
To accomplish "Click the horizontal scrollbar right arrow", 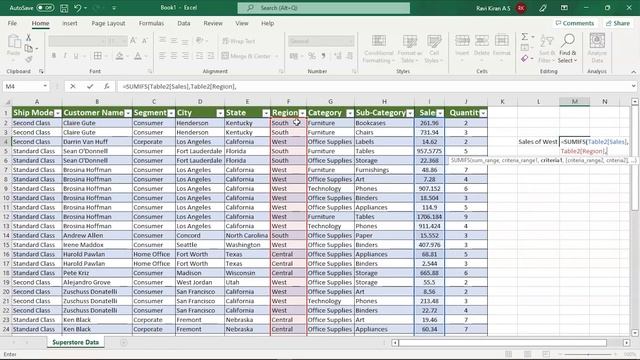I will tap(626, 343).
